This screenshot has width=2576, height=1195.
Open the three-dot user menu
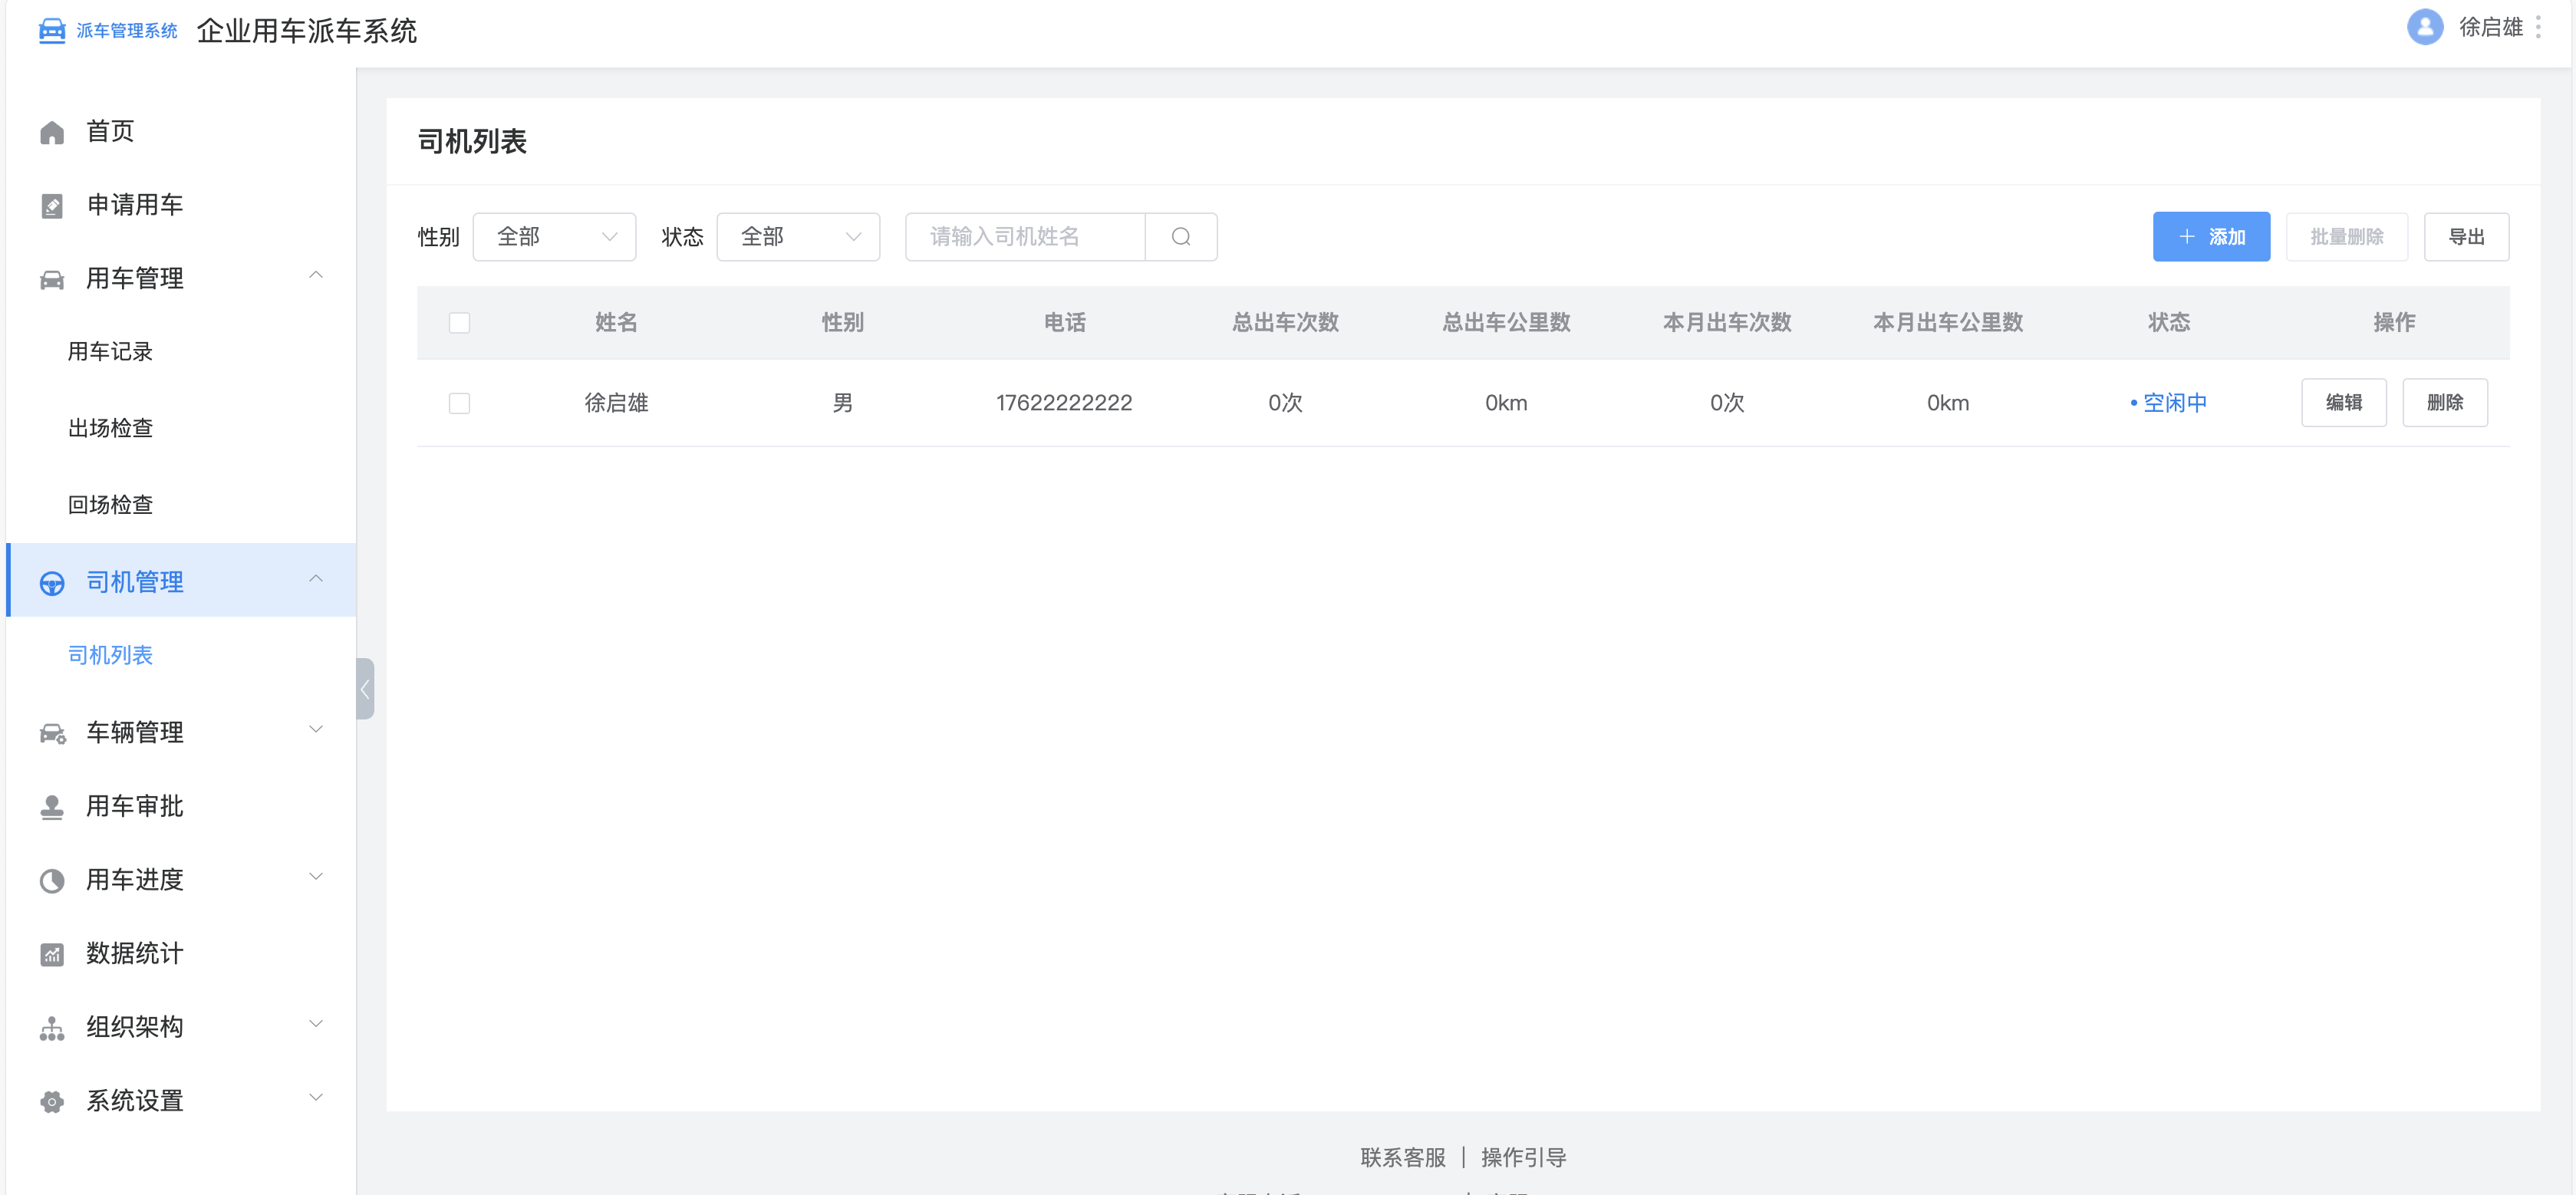click(2538, 27)
